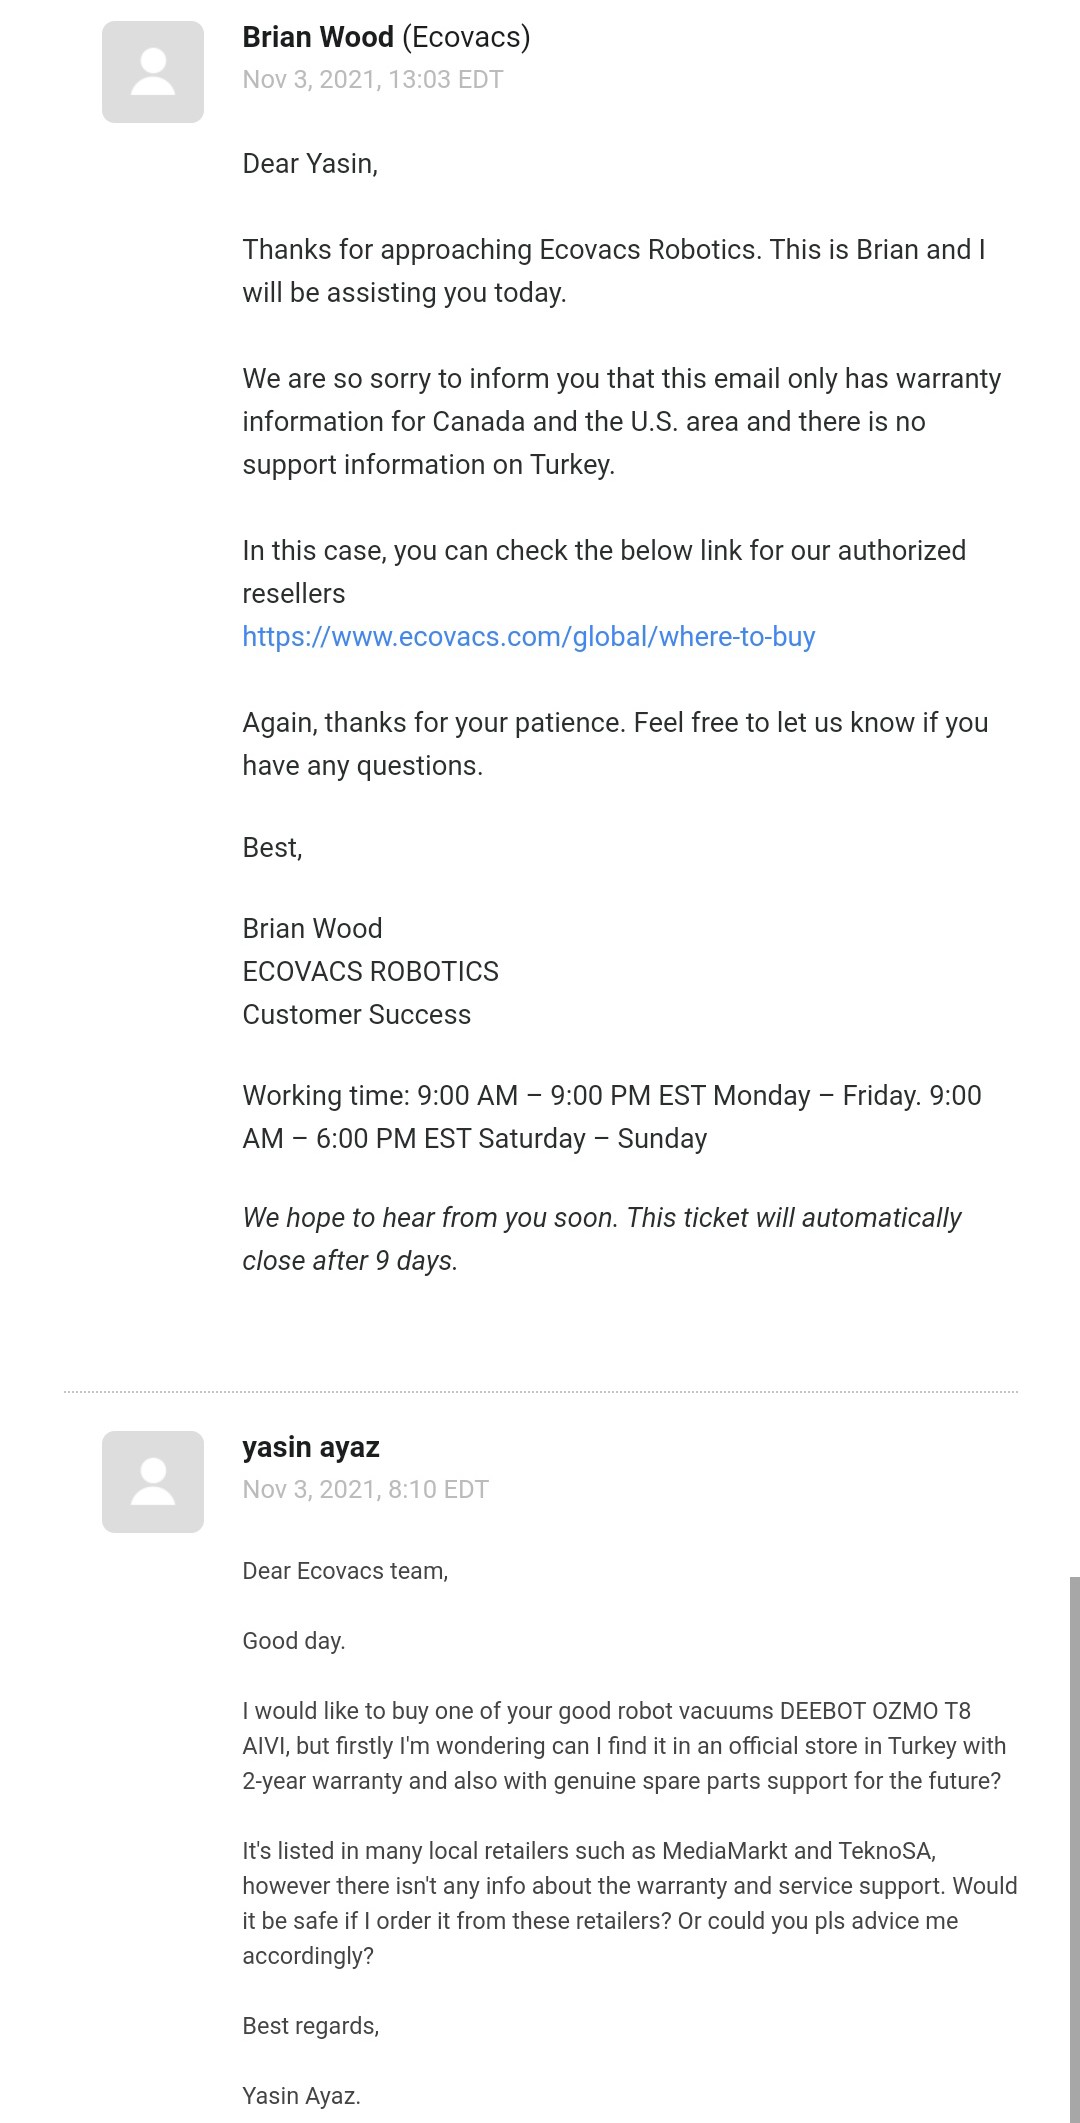This screenshot has width=1080, height=2123.
Task: Click the DEEBOT OZMO T8 AIVI paragraph
Action: point(624,1746)
